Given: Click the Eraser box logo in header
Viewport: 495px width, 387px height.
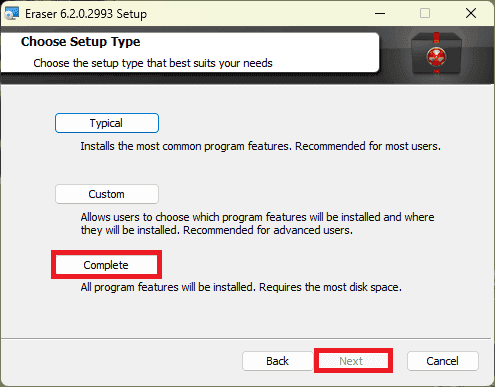Looking at the screenshot, I should click(x=436, y=53).
